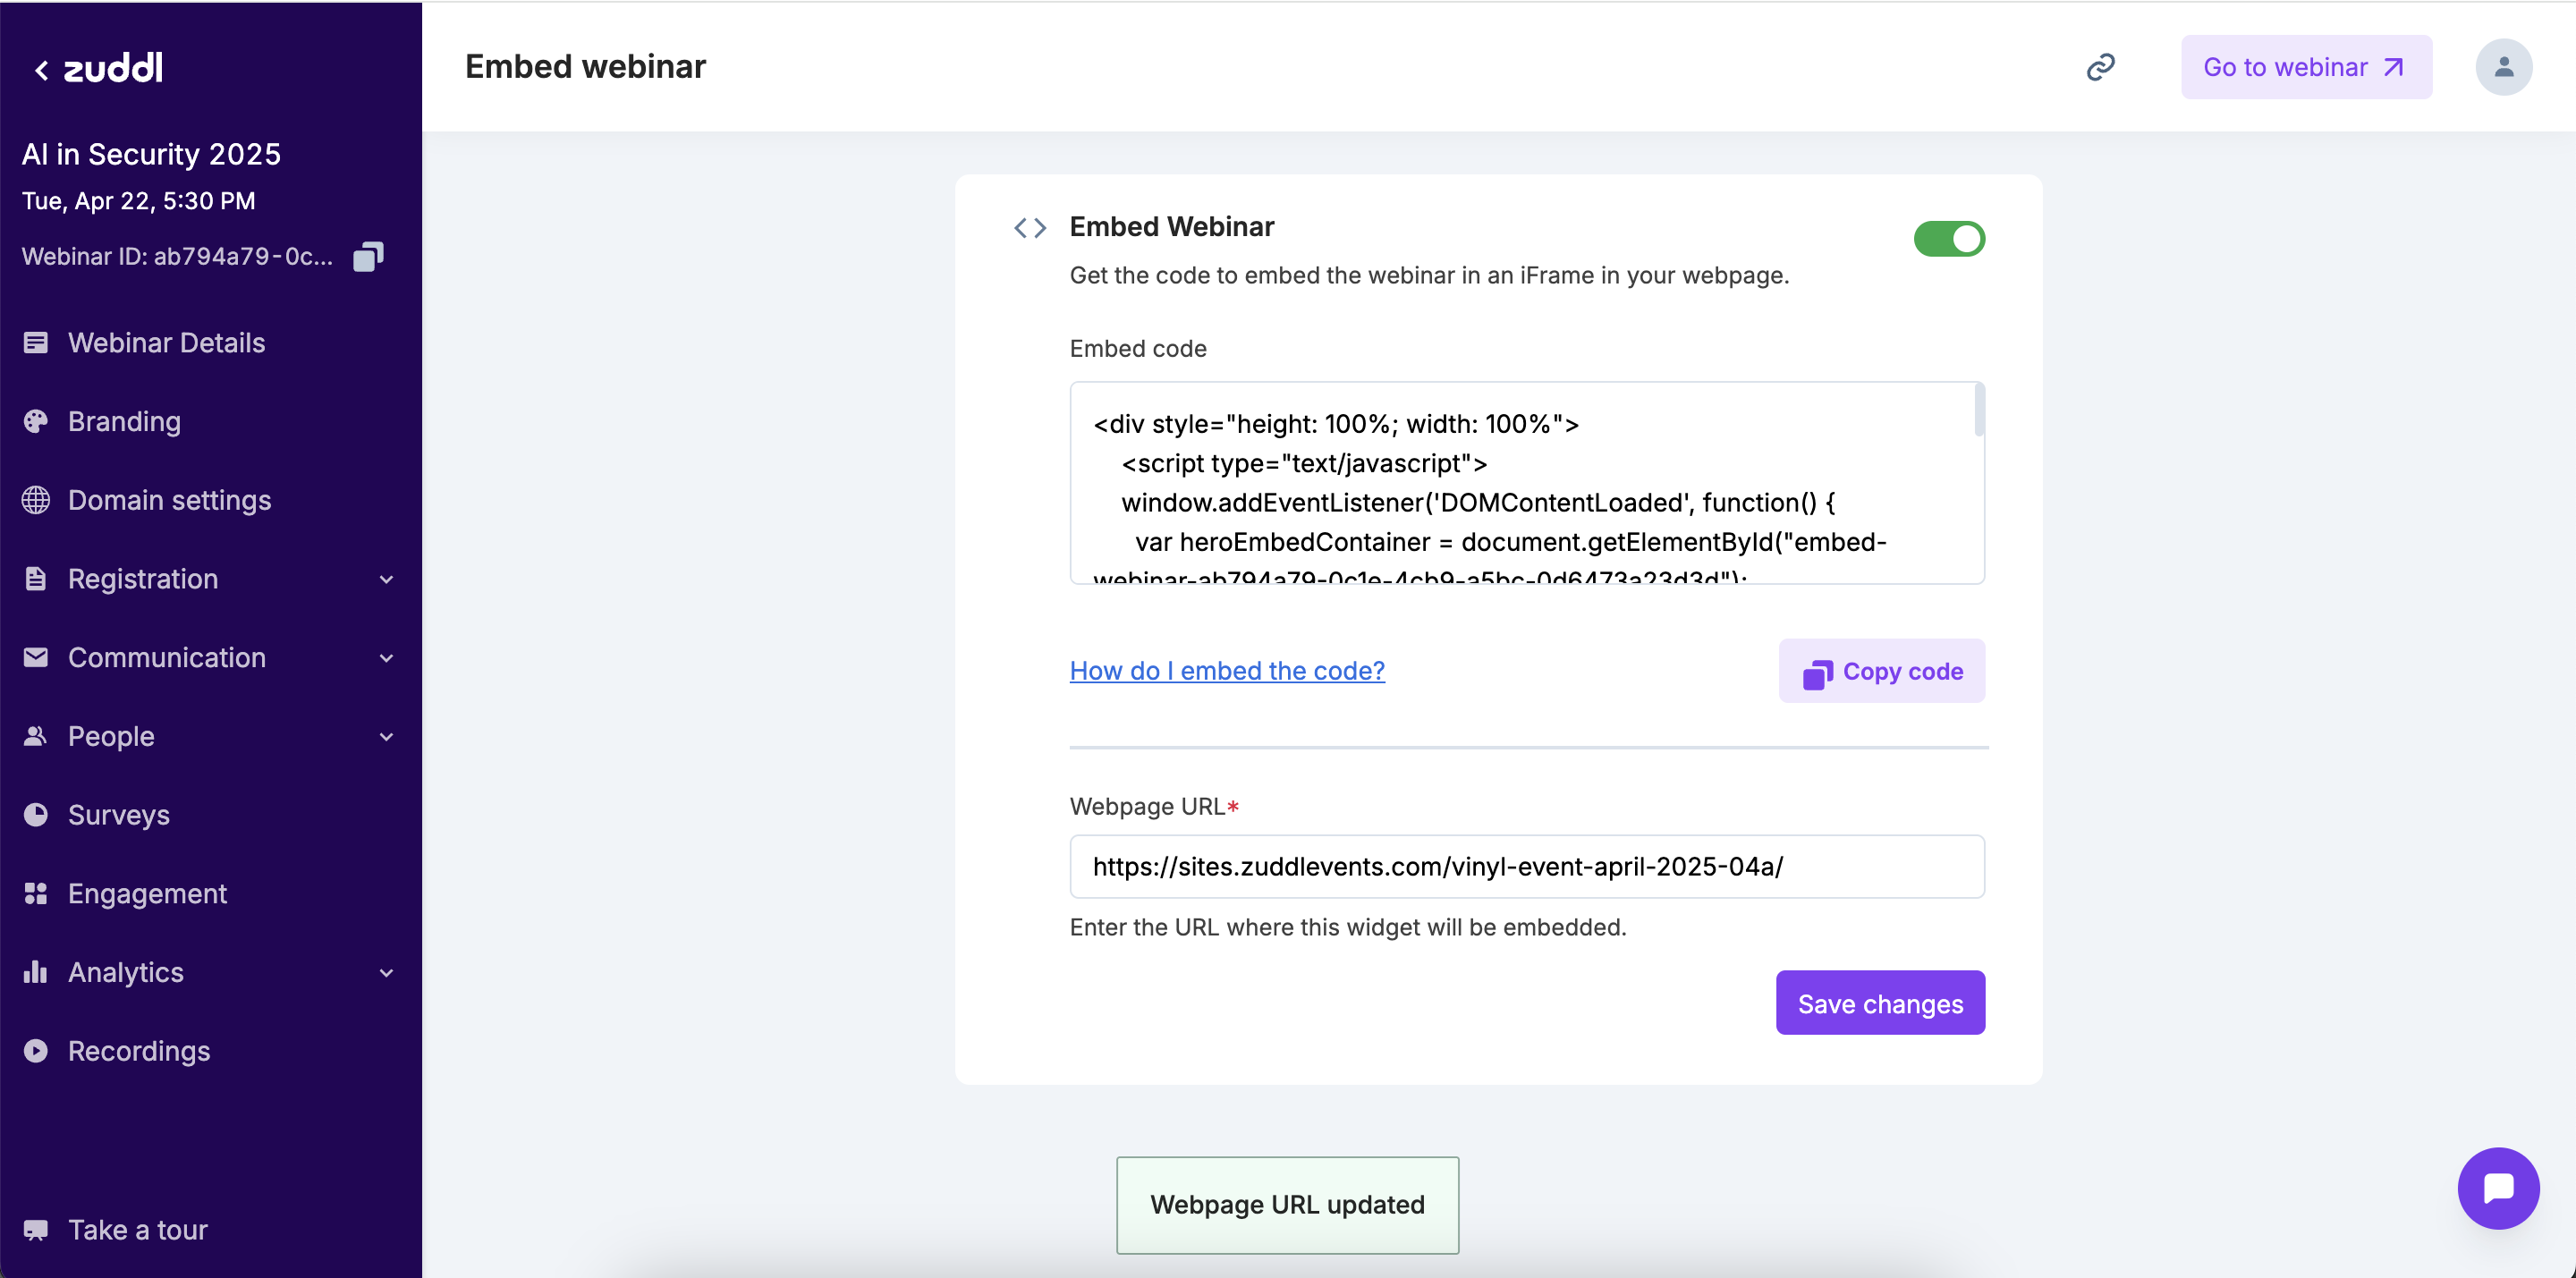The height and width of the screenshot is (1278, 2576).
Task: Click the Branding palette icon
Action: (36, 422)
